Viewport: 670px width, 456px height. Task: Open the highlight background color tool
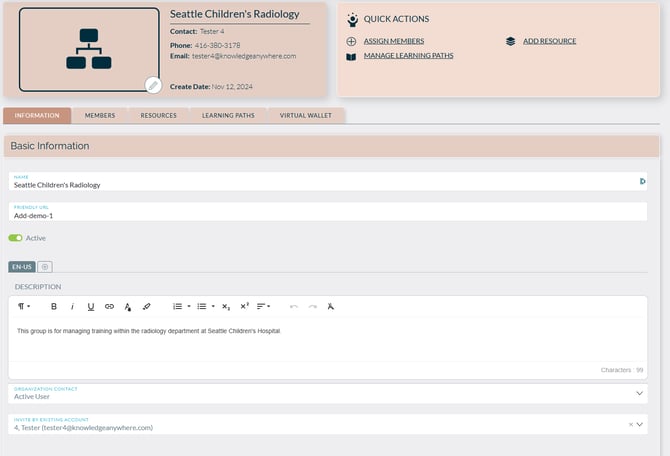147,306
